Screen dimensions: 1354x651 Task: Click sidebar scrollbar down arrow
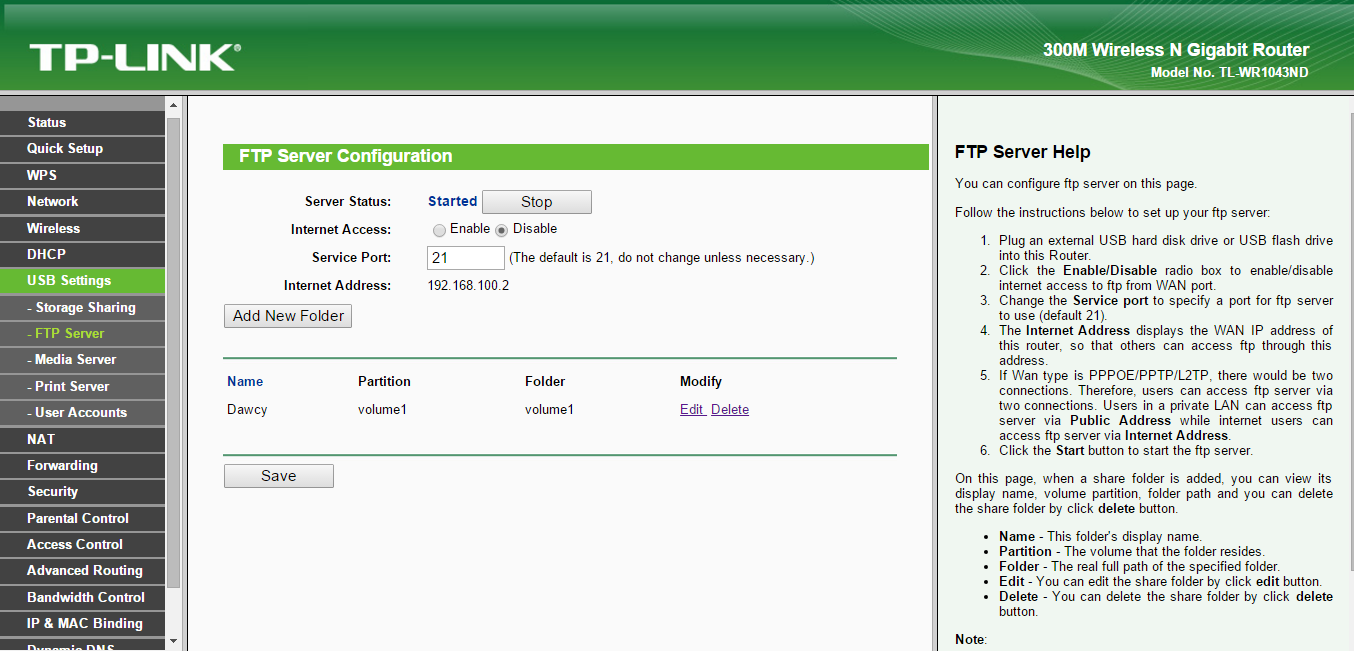coord(173,641)
